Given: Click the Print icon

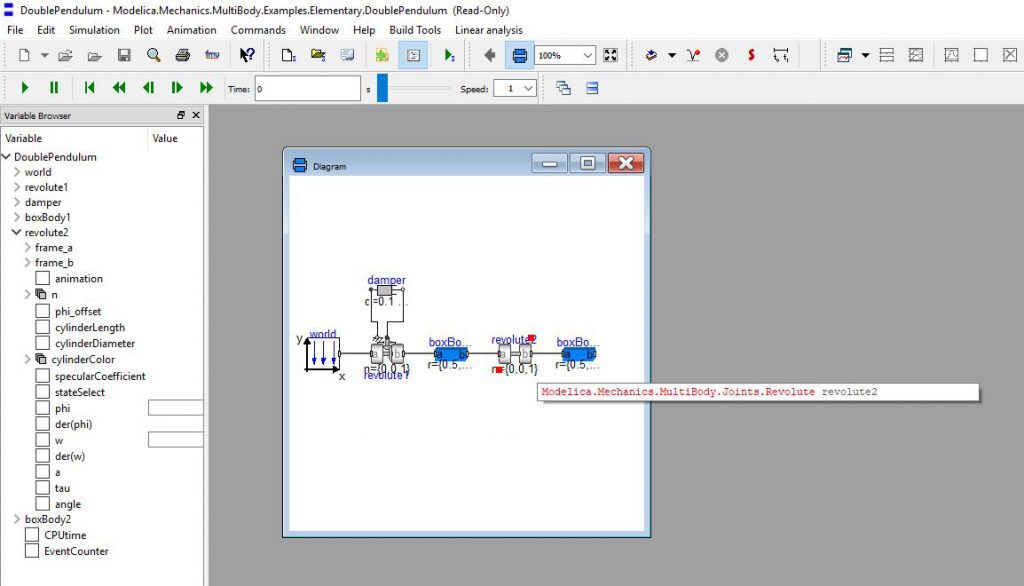Looking at the screenshot, I should tap(183, 56).
